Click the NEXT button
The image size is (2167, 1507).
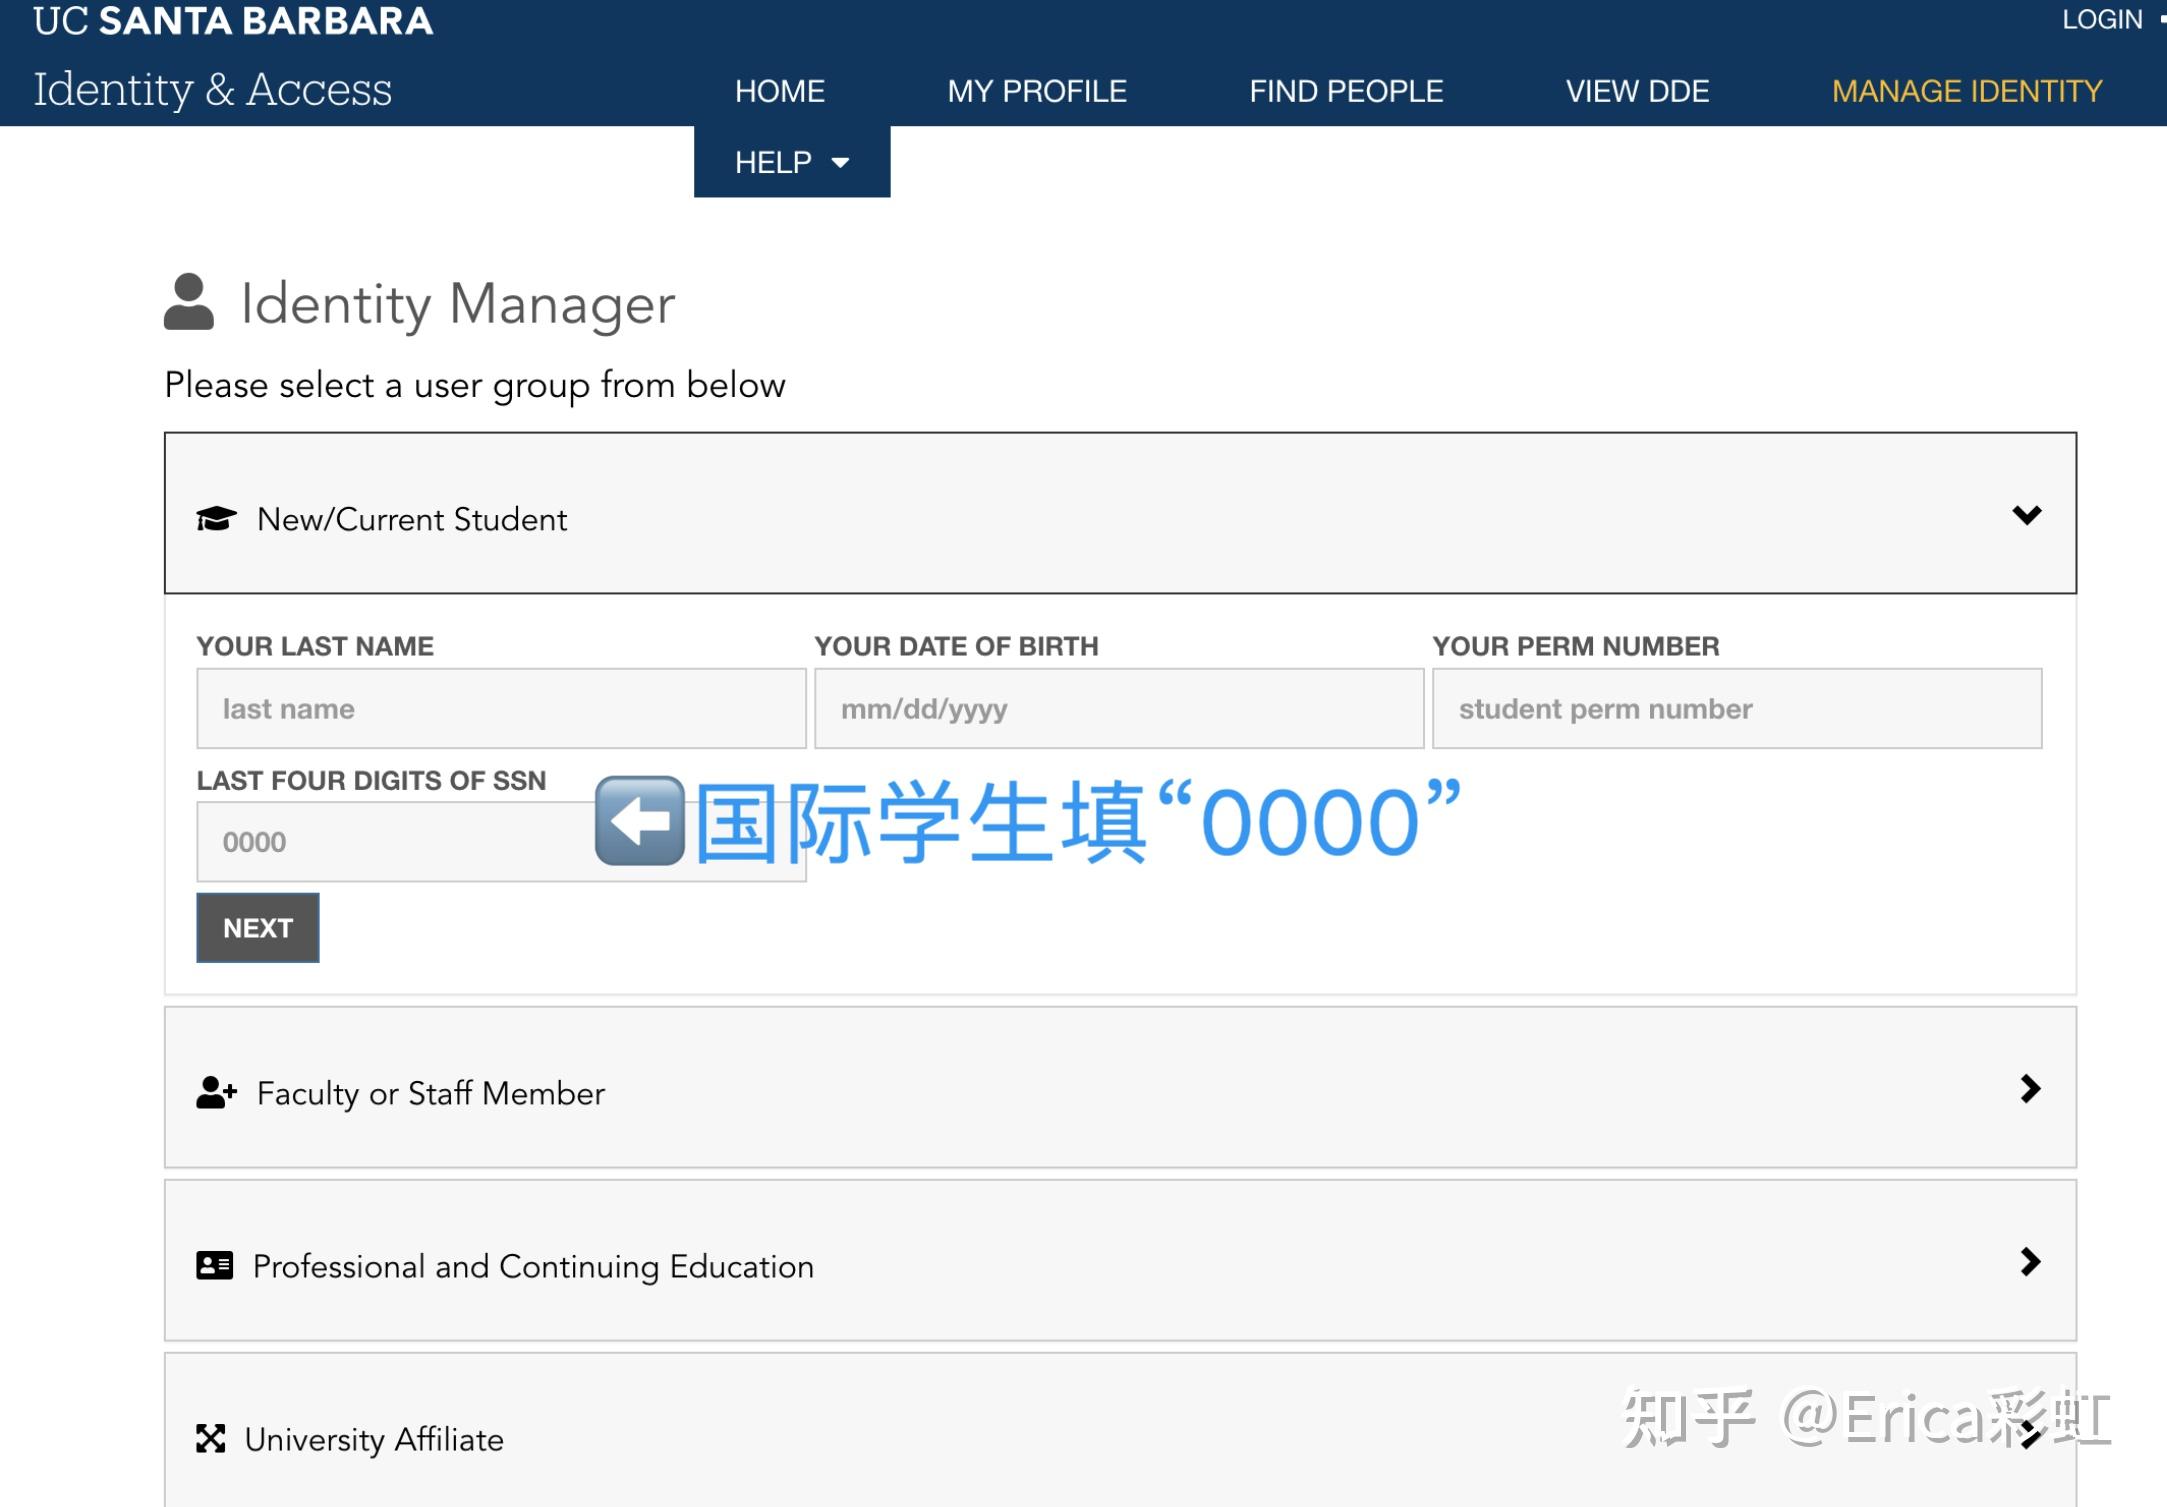tap(258, 927)
